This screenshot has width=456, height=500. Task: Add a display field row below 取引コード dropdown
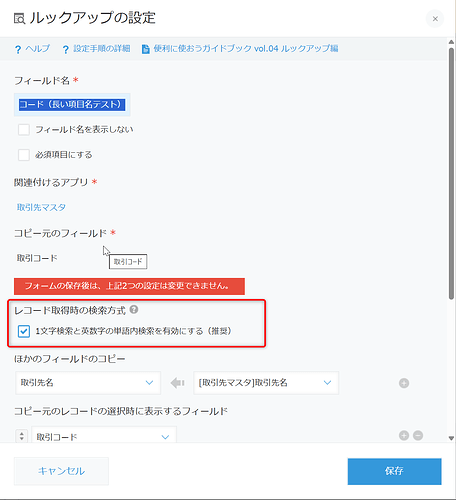404,435
